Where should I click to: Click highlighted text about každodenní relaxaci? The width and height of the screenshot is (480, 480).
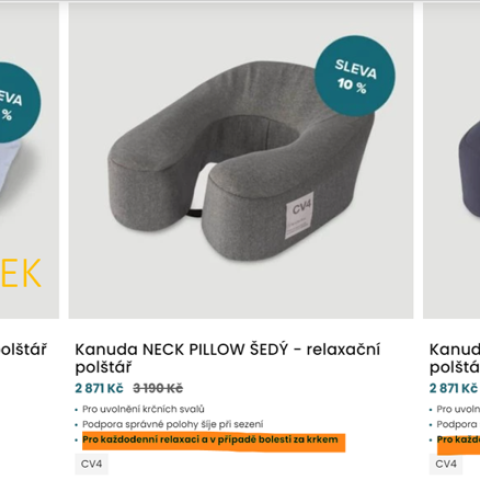click(x=210, y=440)
